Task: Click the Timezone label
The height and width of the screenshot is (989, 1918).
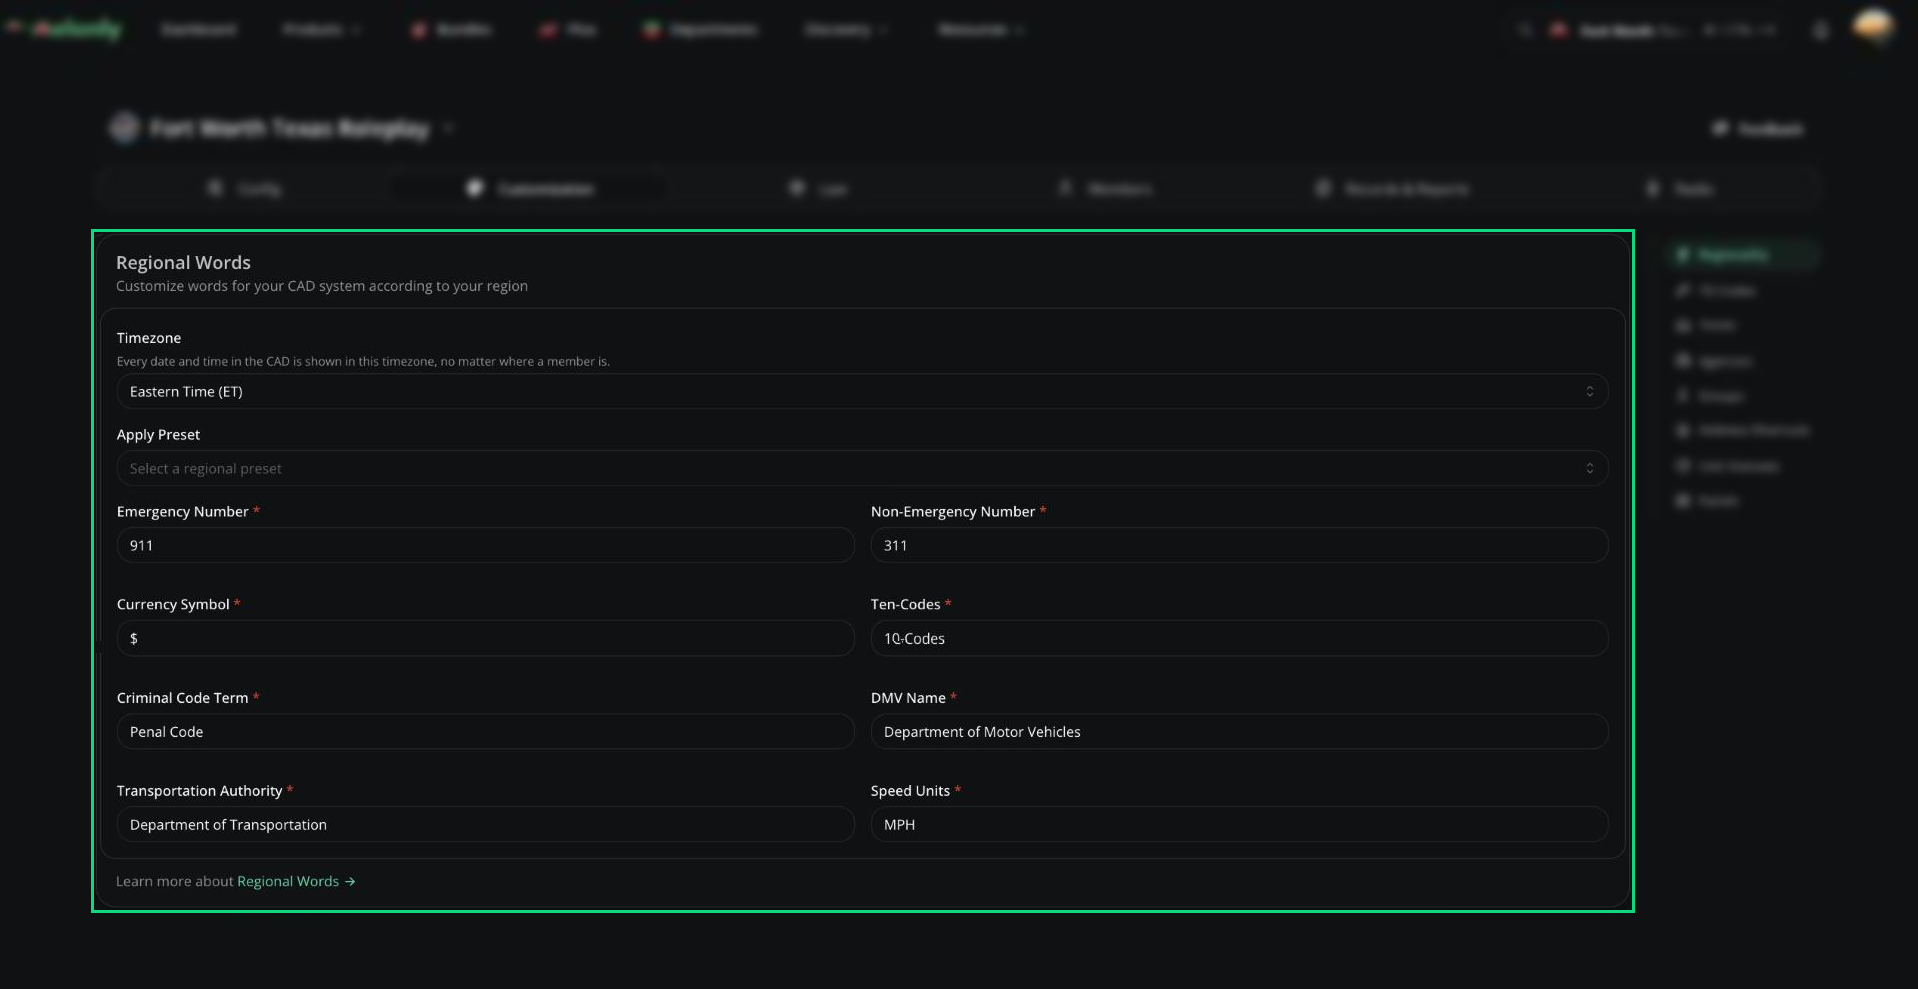Action: click(149, 338)
